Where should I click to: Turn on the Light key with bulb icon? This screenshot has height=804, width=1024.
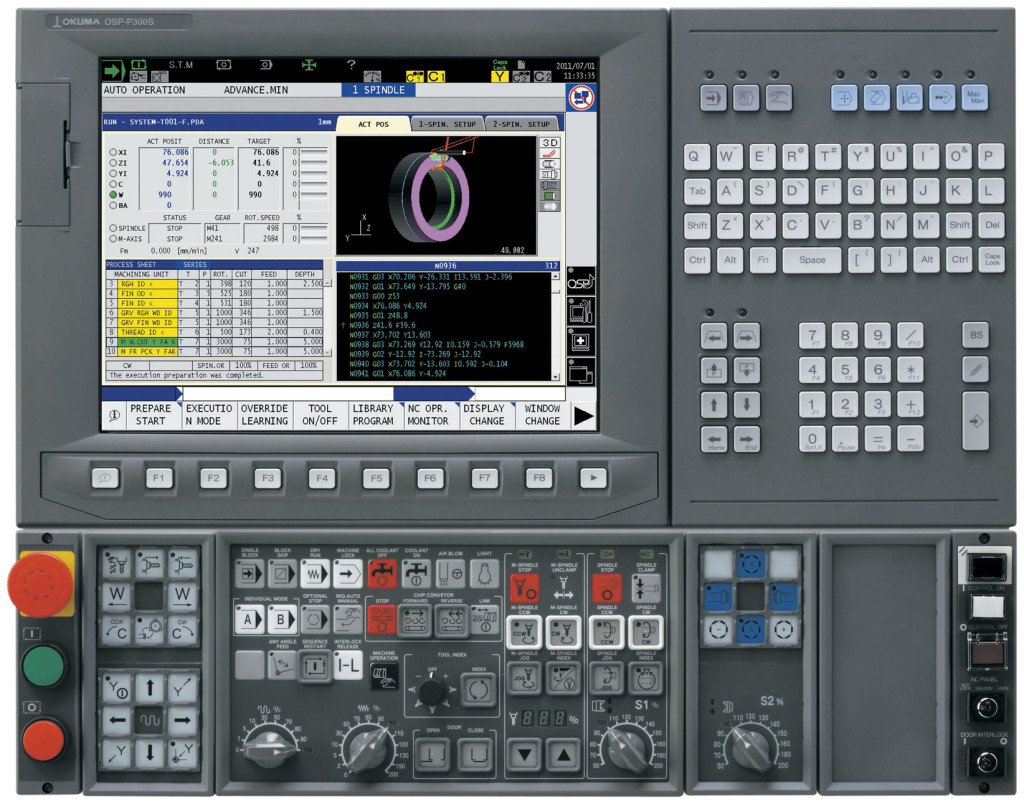484,573
